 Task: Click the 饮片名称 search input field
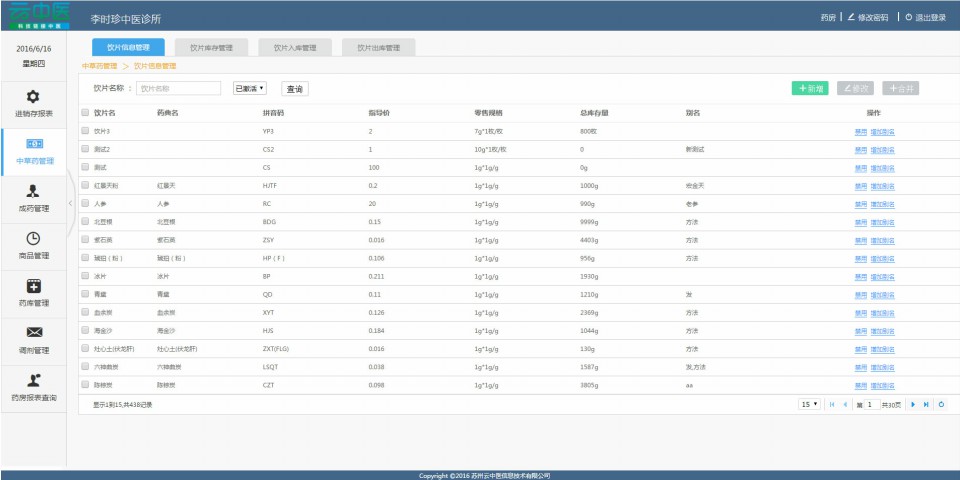(x=178, y=88)
